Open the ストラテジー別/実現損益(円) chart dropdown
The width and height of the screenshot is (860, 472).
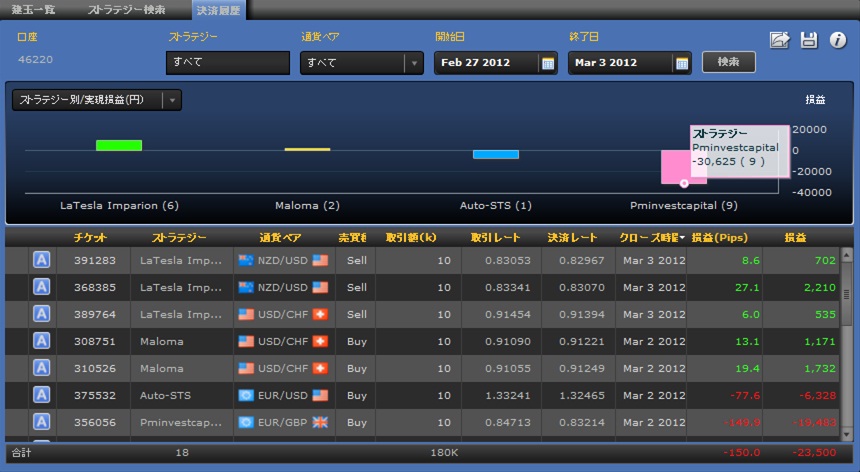(97, 100)
